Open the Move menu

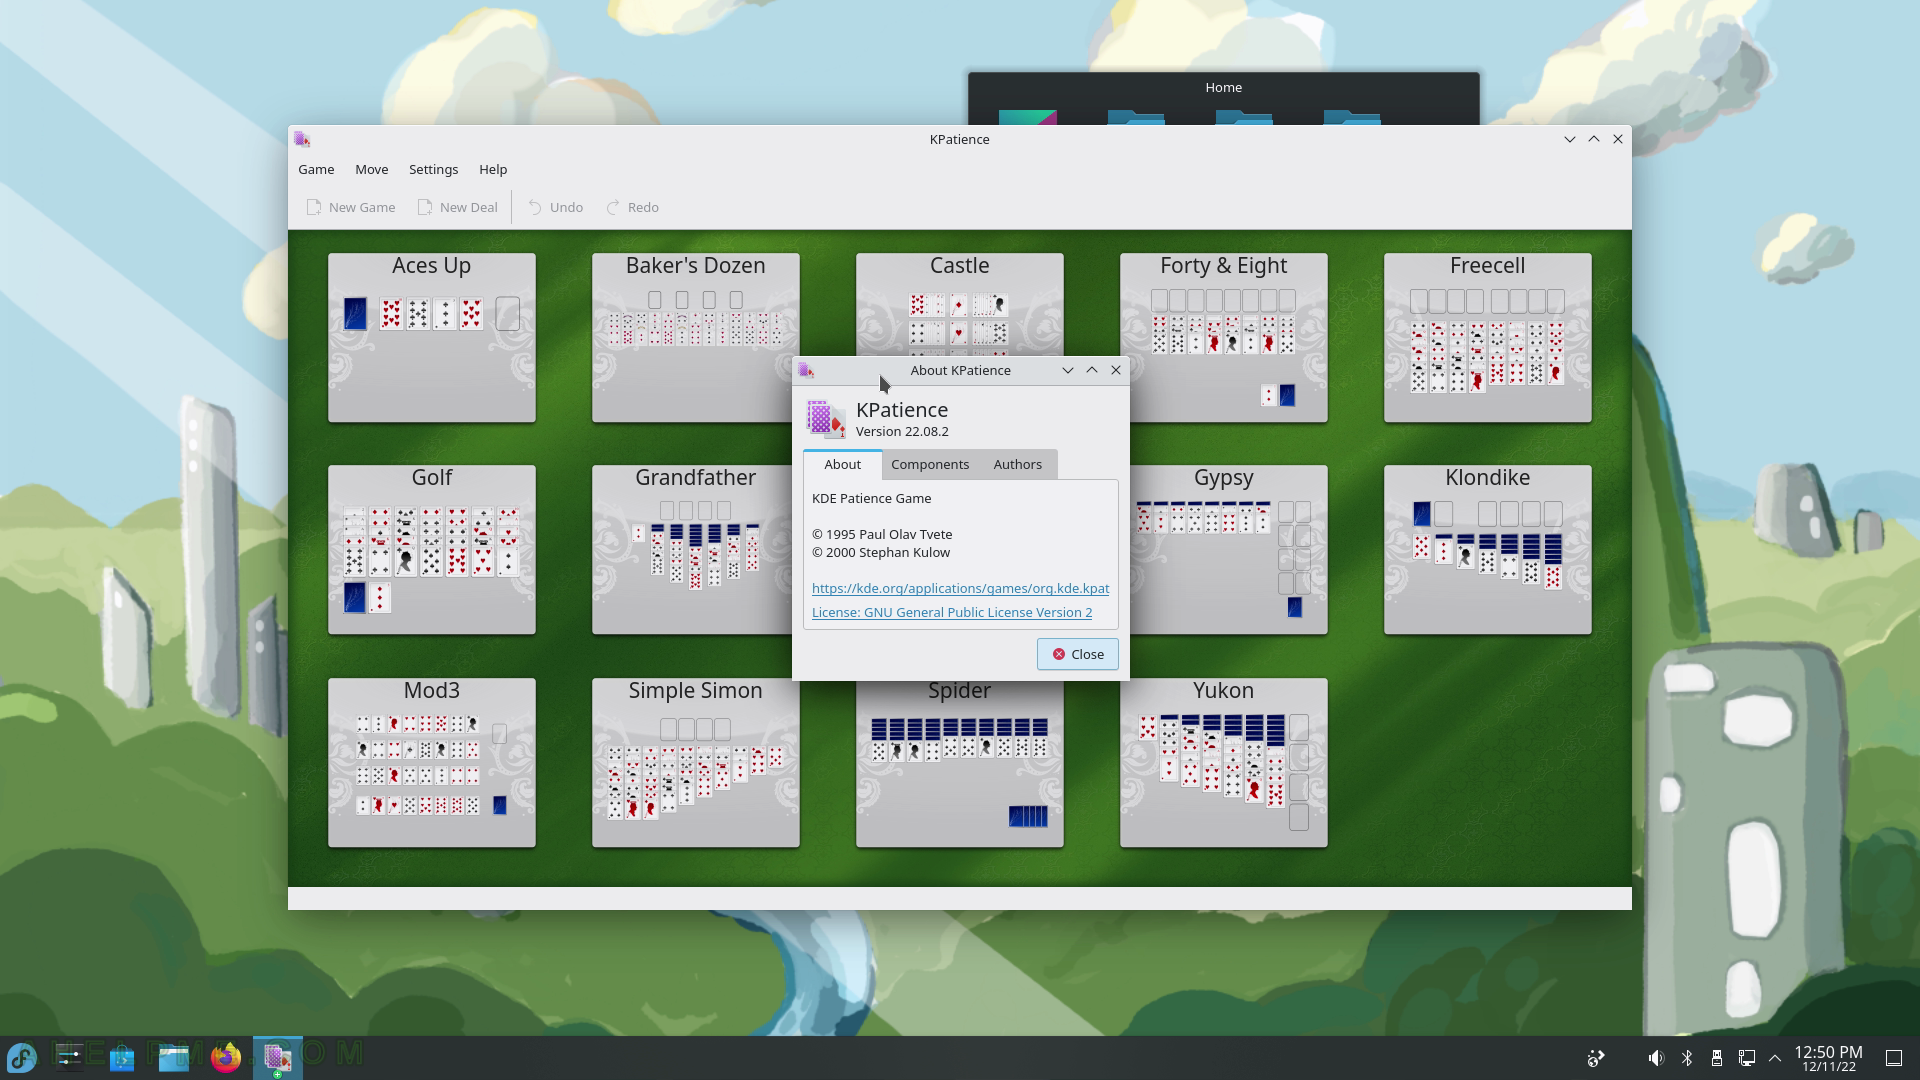371,169
